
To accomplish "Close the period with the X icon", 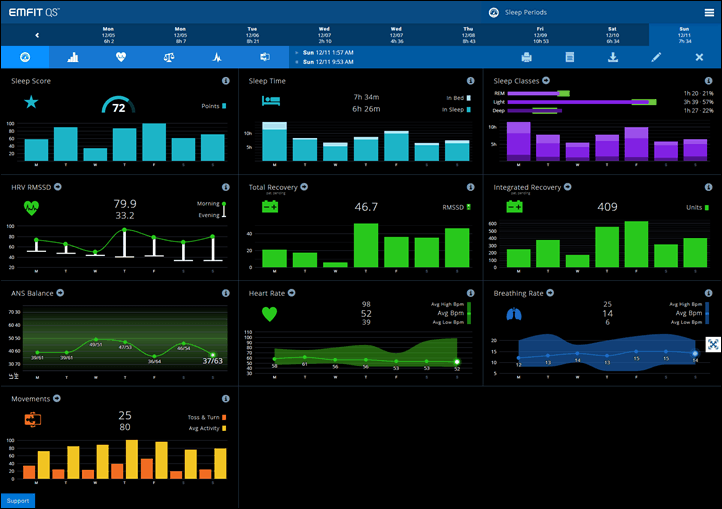I will pos(699,57).
